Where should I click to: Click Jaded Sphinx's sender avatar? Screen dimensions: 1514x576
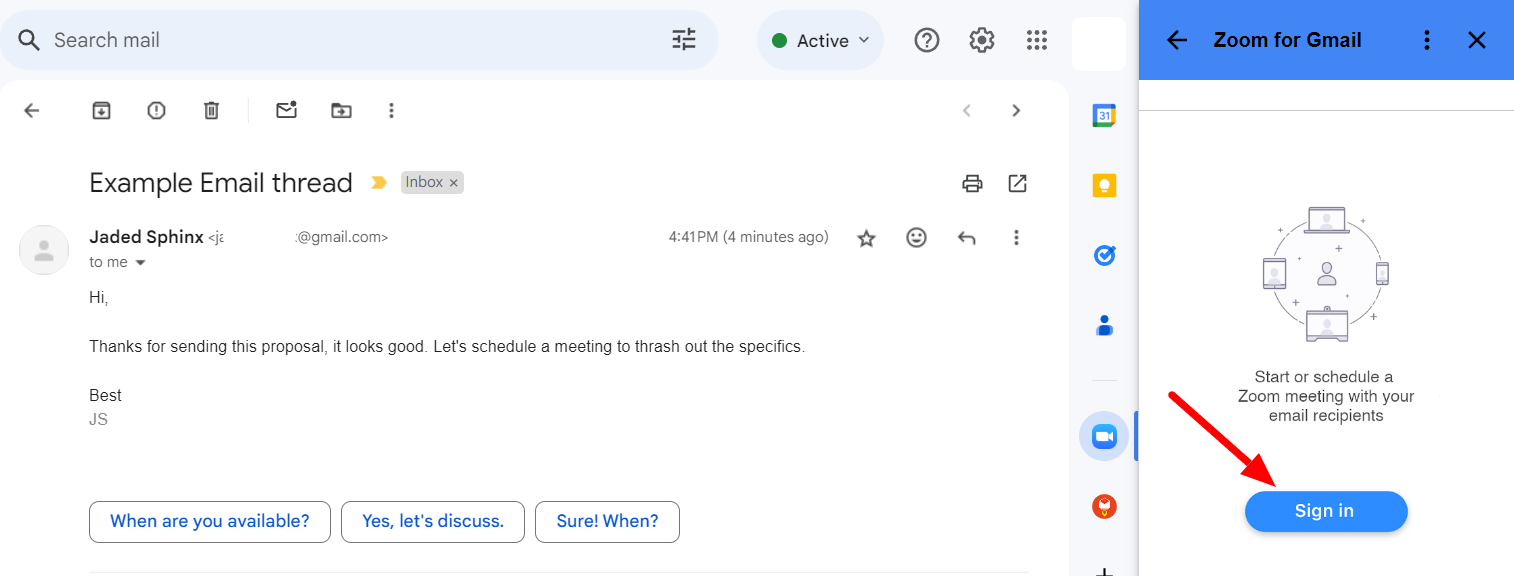click(x=44, y=250)
